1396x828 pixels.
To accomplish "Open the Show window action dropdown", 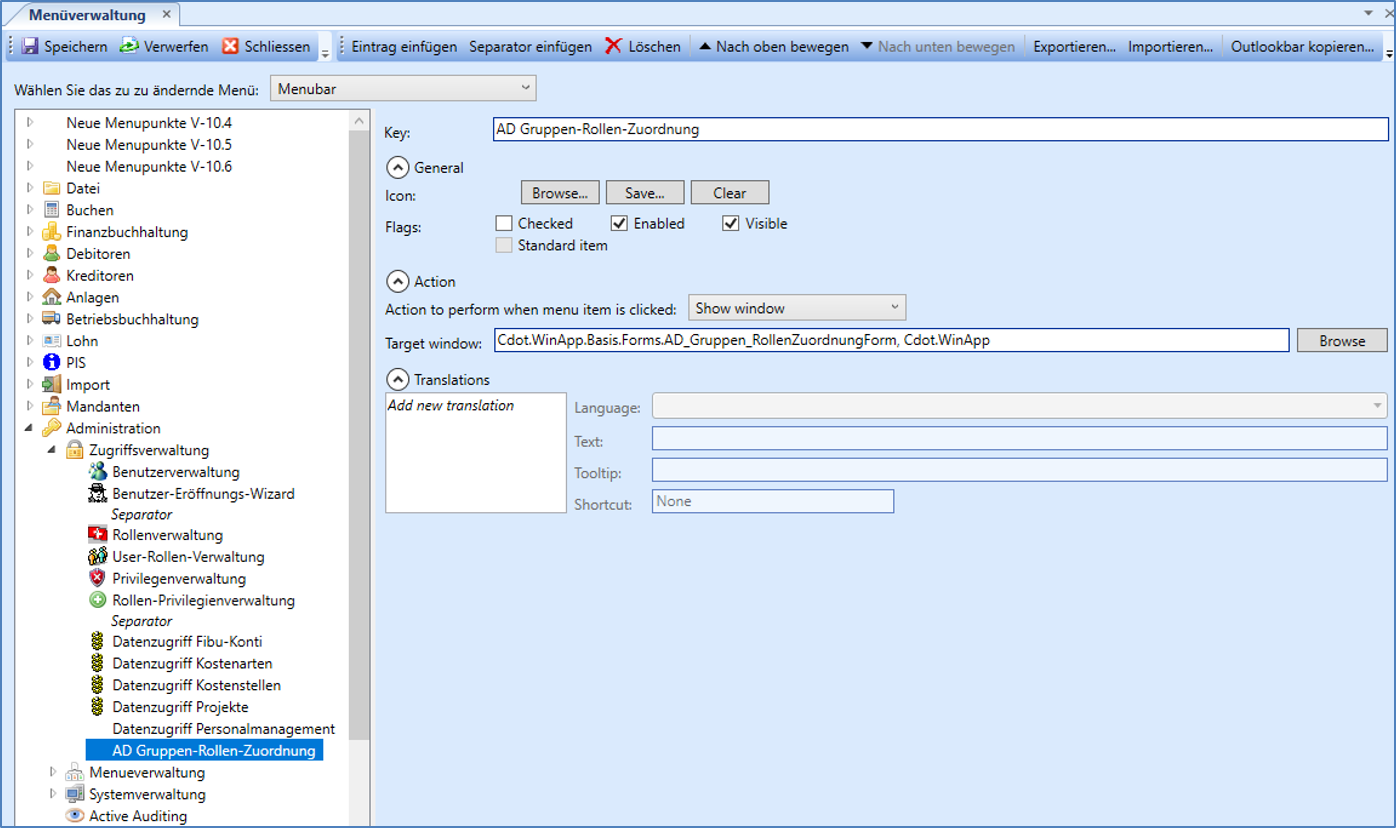I will coord(797,308).
